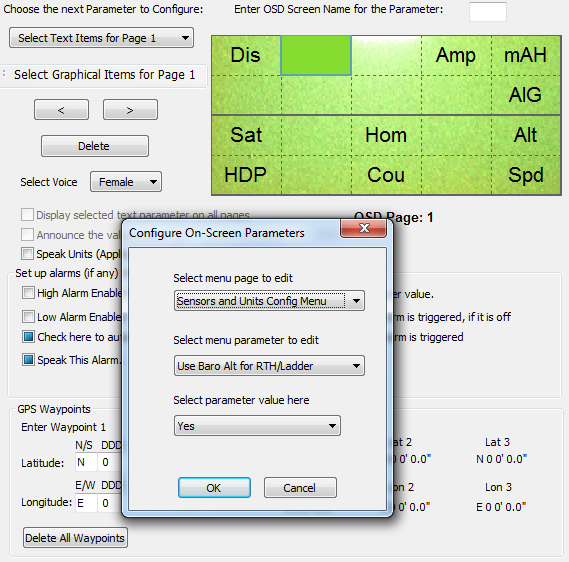
Task: Open the Select Voice Female dropdown
Action: pyautogui.click(x=126, y=182)
